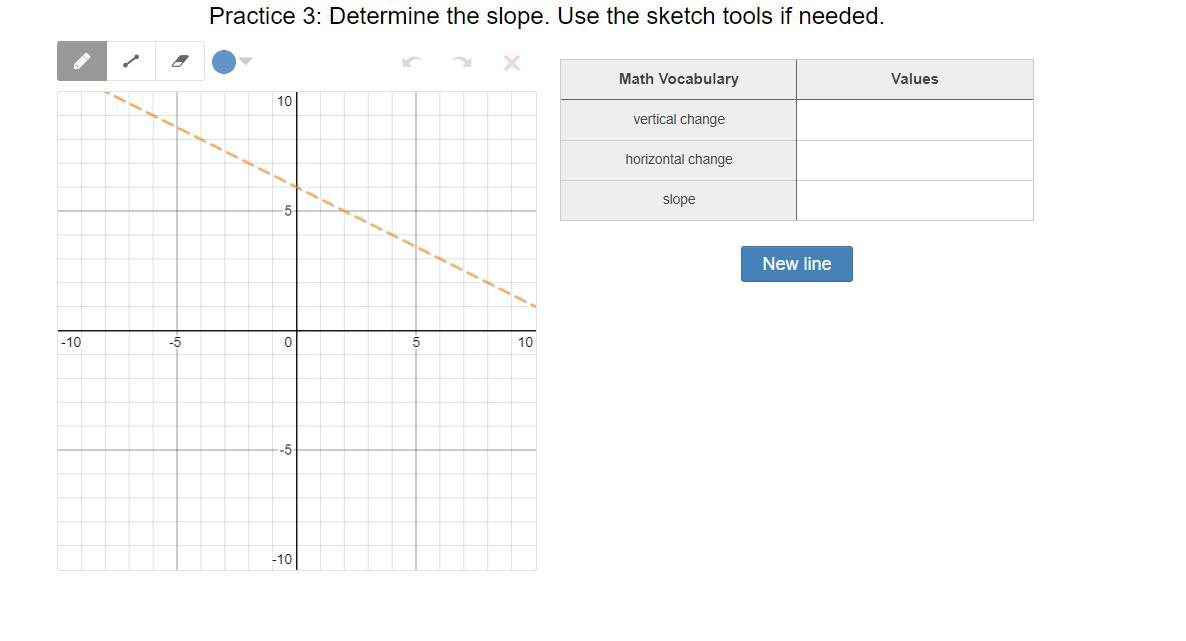Select the pencil sketch tool
Screen dimensions: 1186x641
tap(82, 61)
